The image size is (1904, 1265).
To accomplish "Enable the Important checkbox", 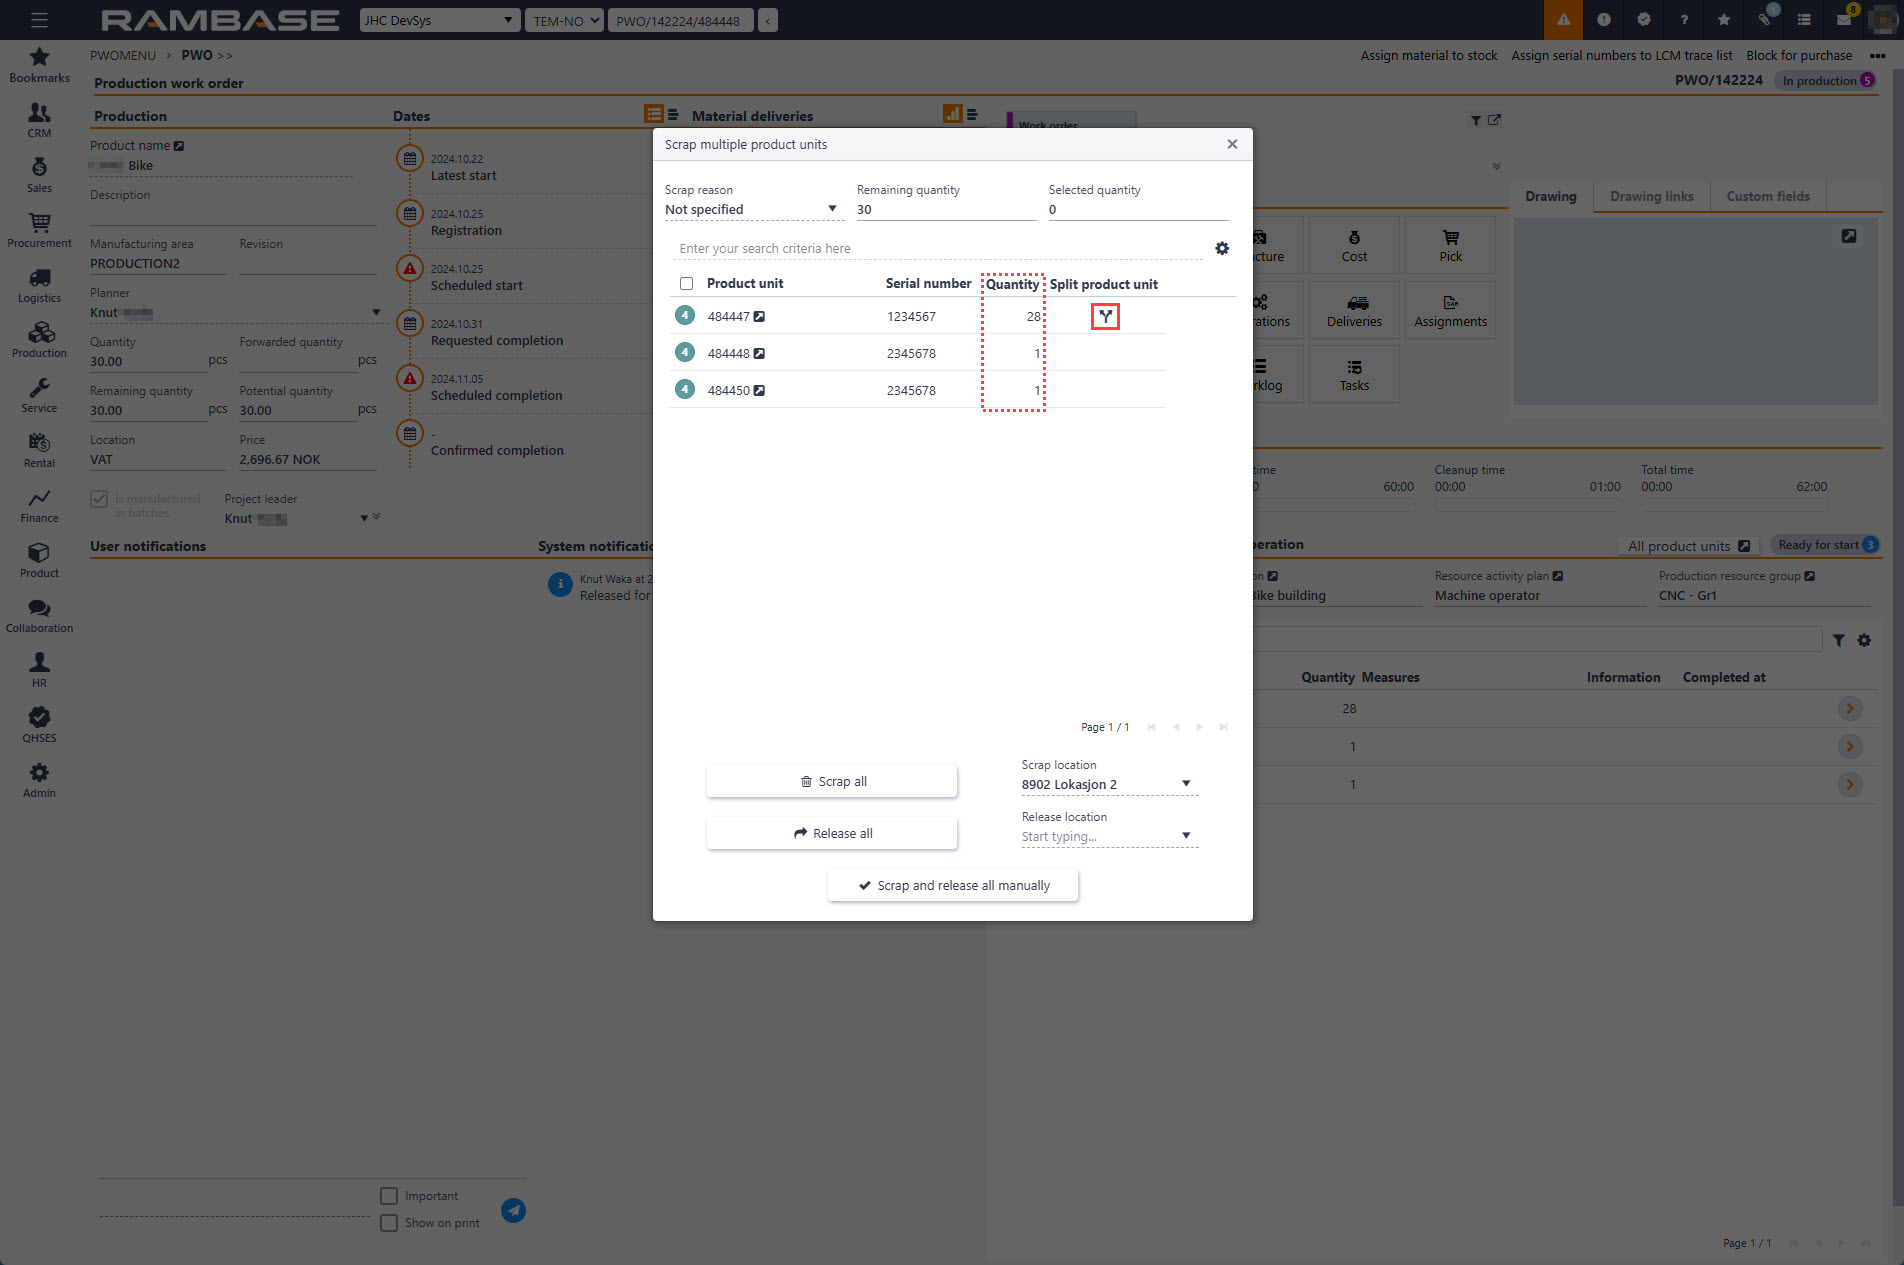I will (389, 1196).
